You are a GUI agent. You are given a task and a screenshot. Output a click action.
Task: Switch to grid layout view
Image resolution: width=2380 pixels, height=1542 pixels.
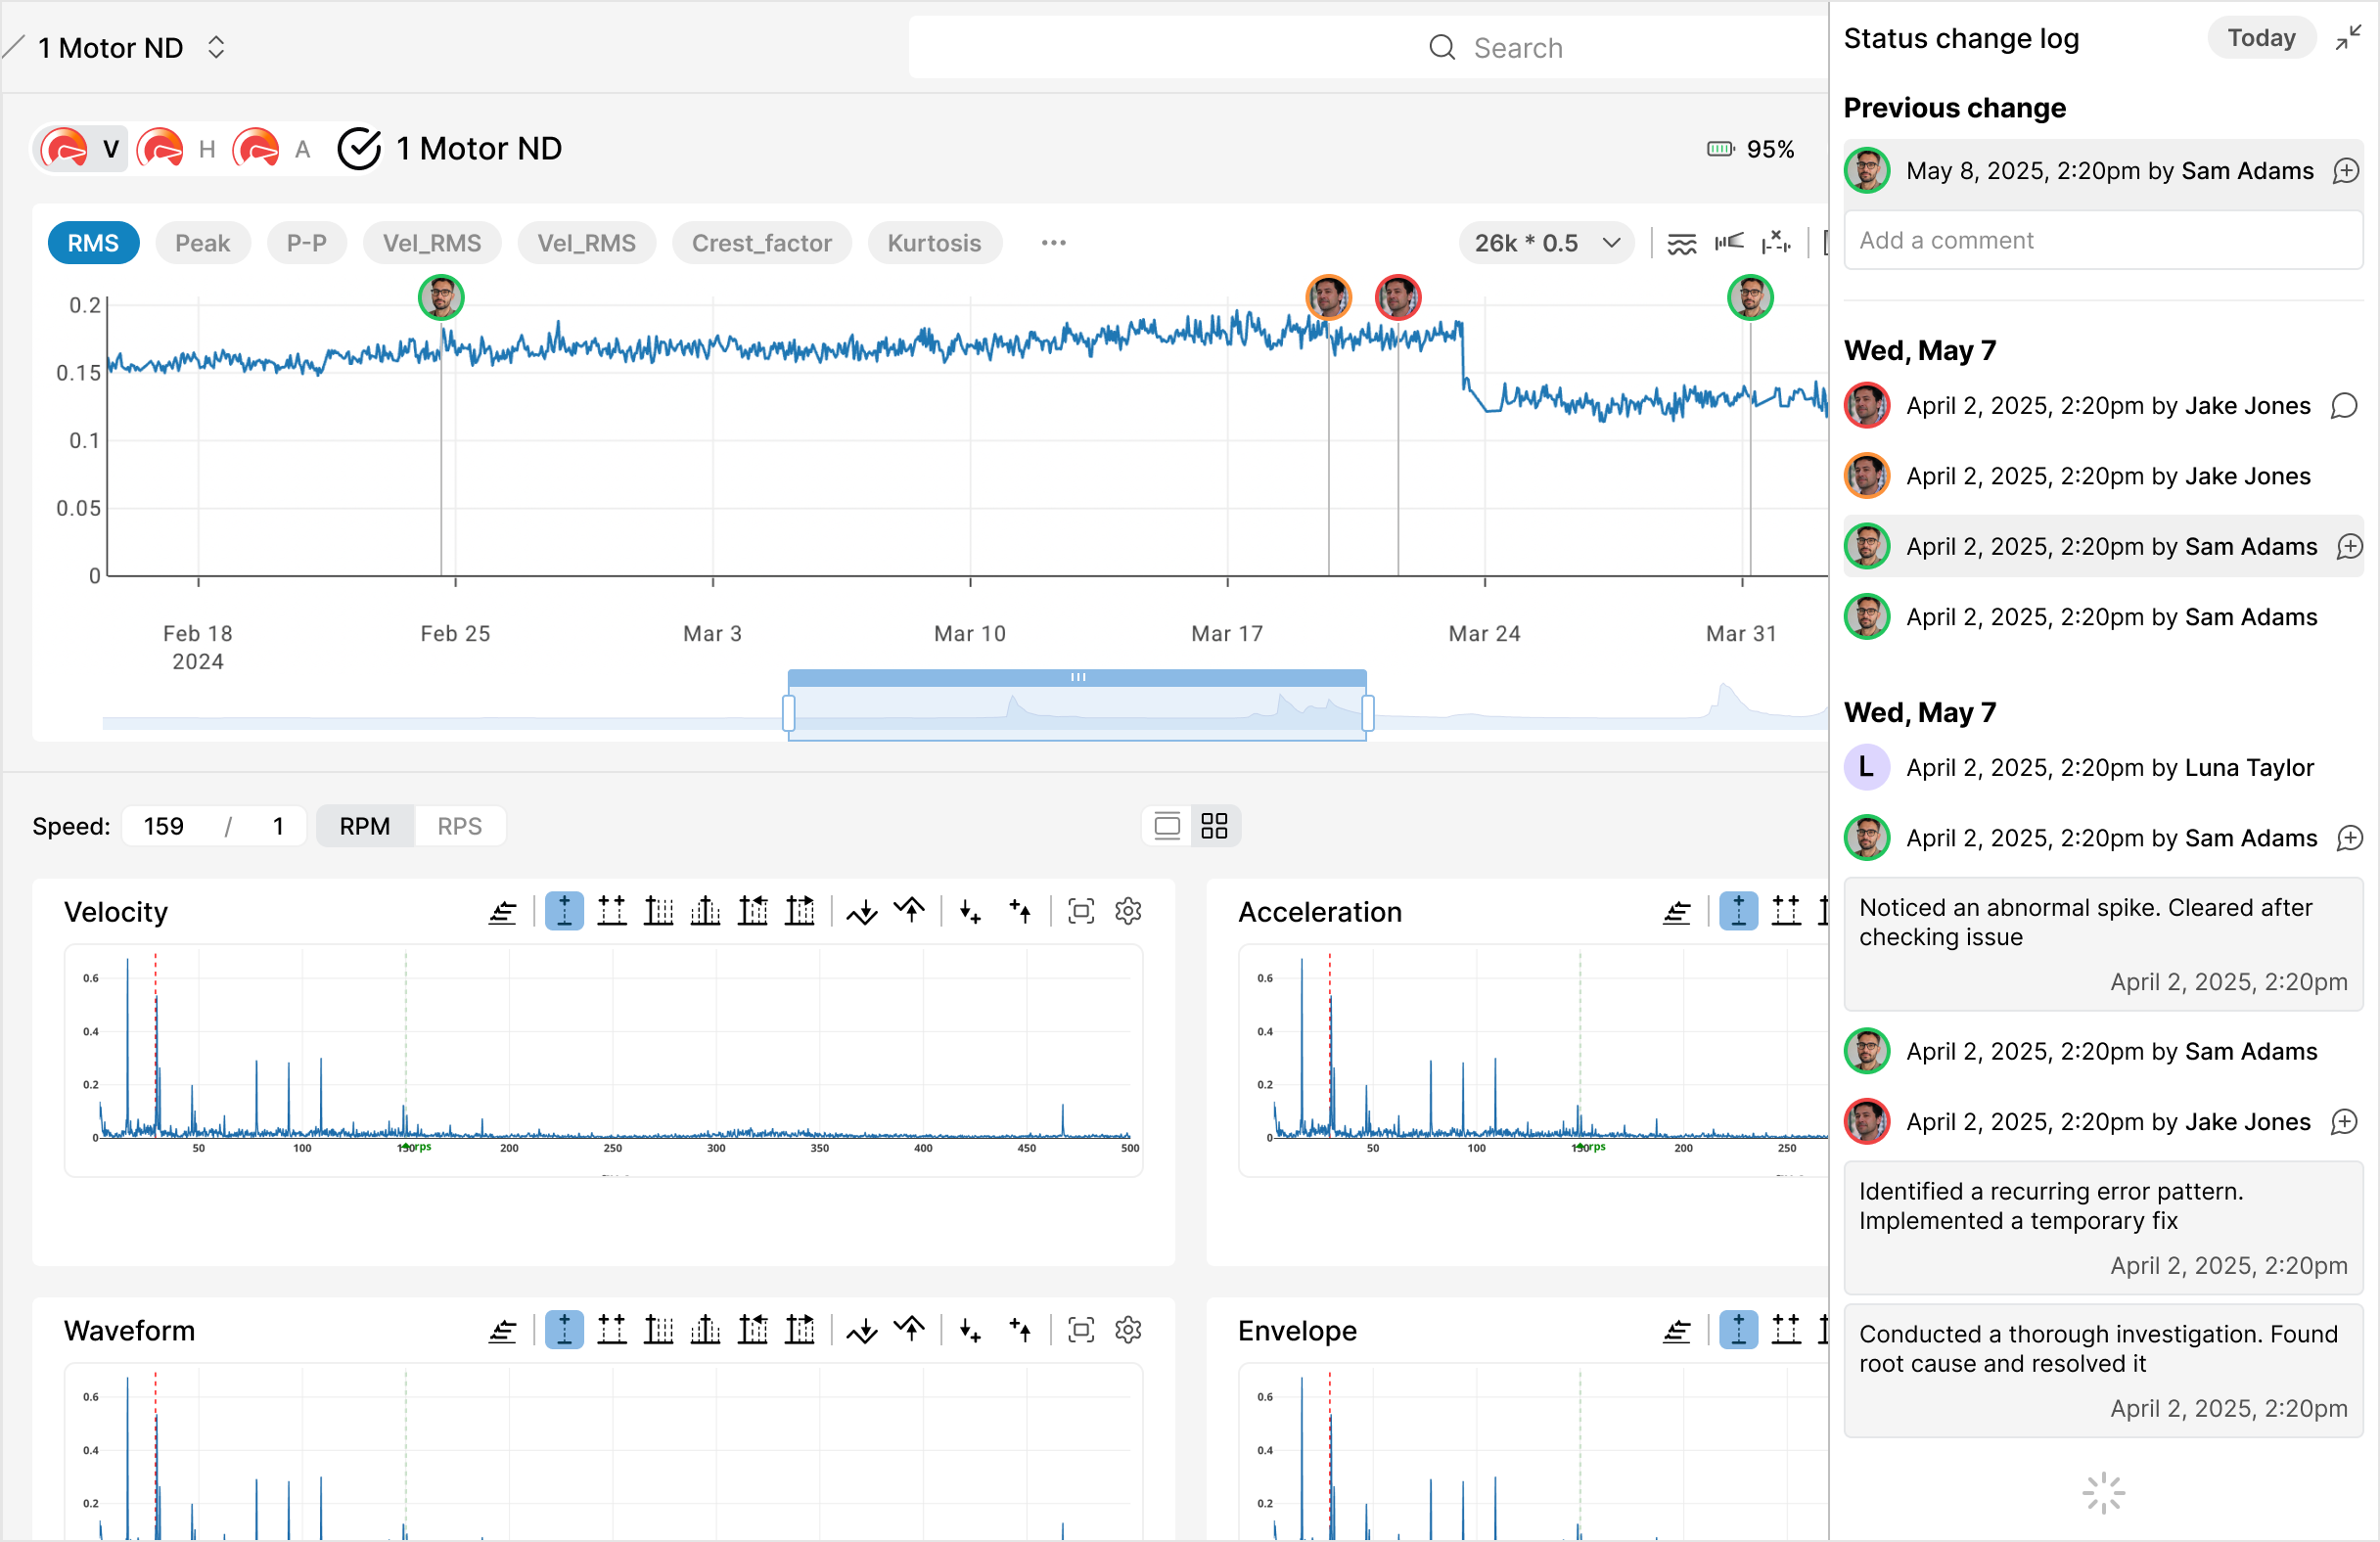pos(1214,826)
